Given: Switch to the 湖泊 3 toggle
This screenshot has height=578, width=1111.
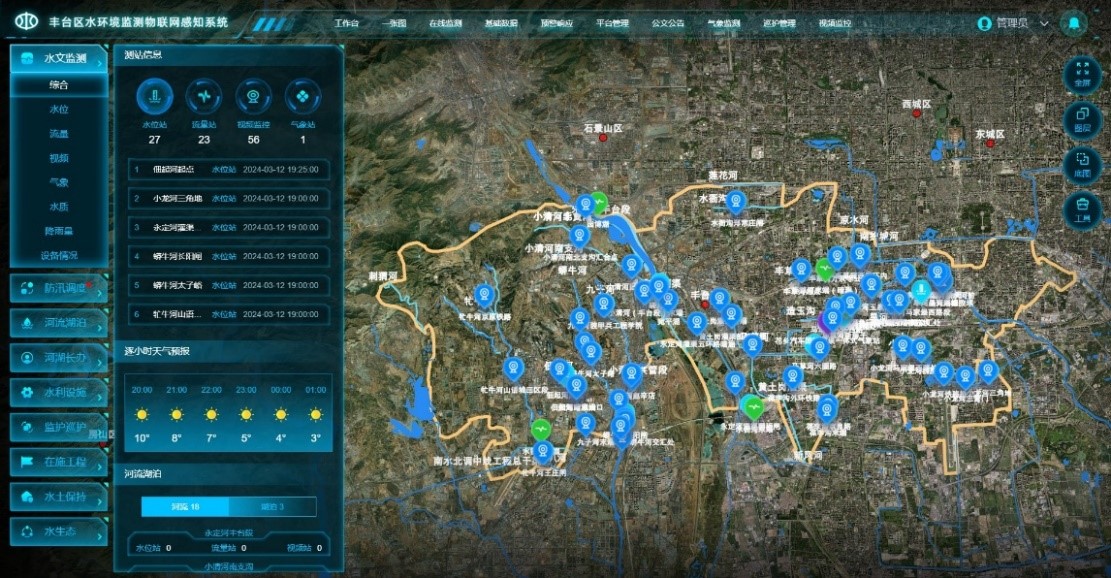Looking at the screenshot, I should 272,507.
